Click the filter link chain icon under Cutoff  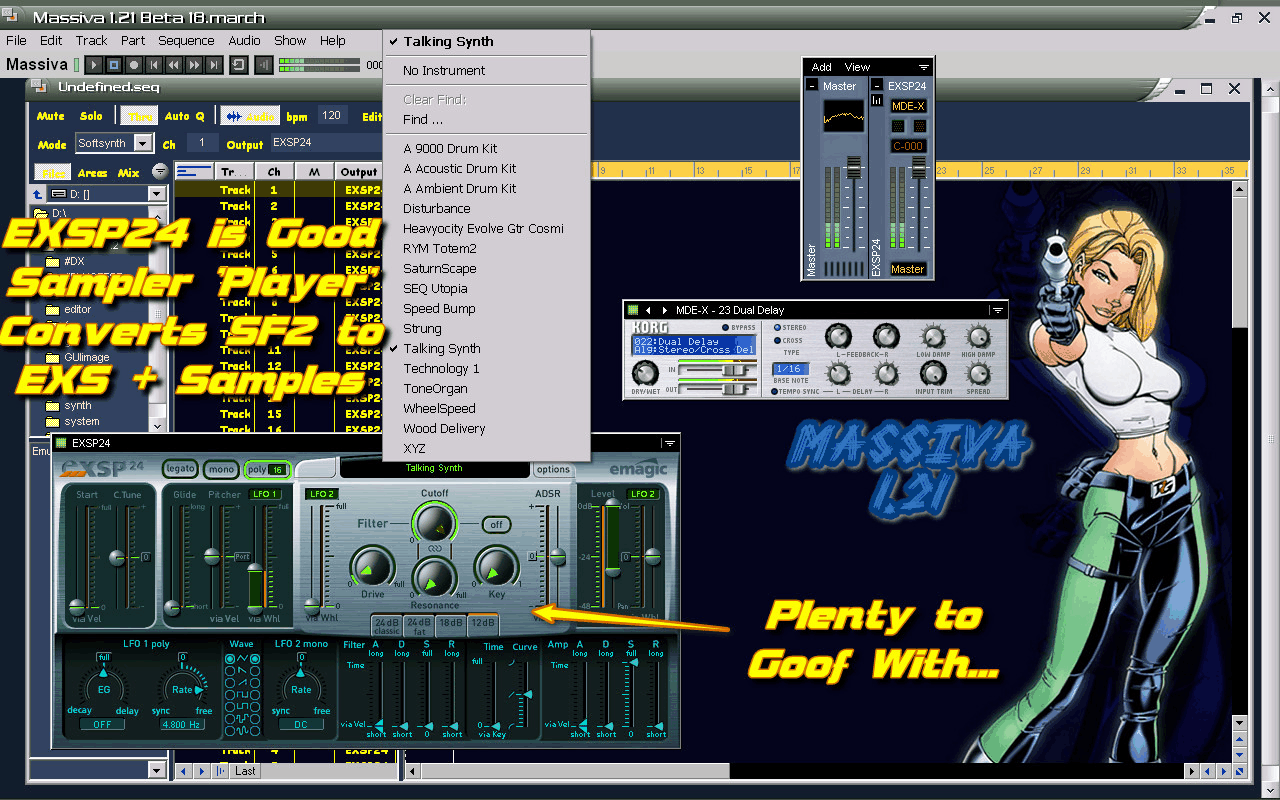coord(434,548)
